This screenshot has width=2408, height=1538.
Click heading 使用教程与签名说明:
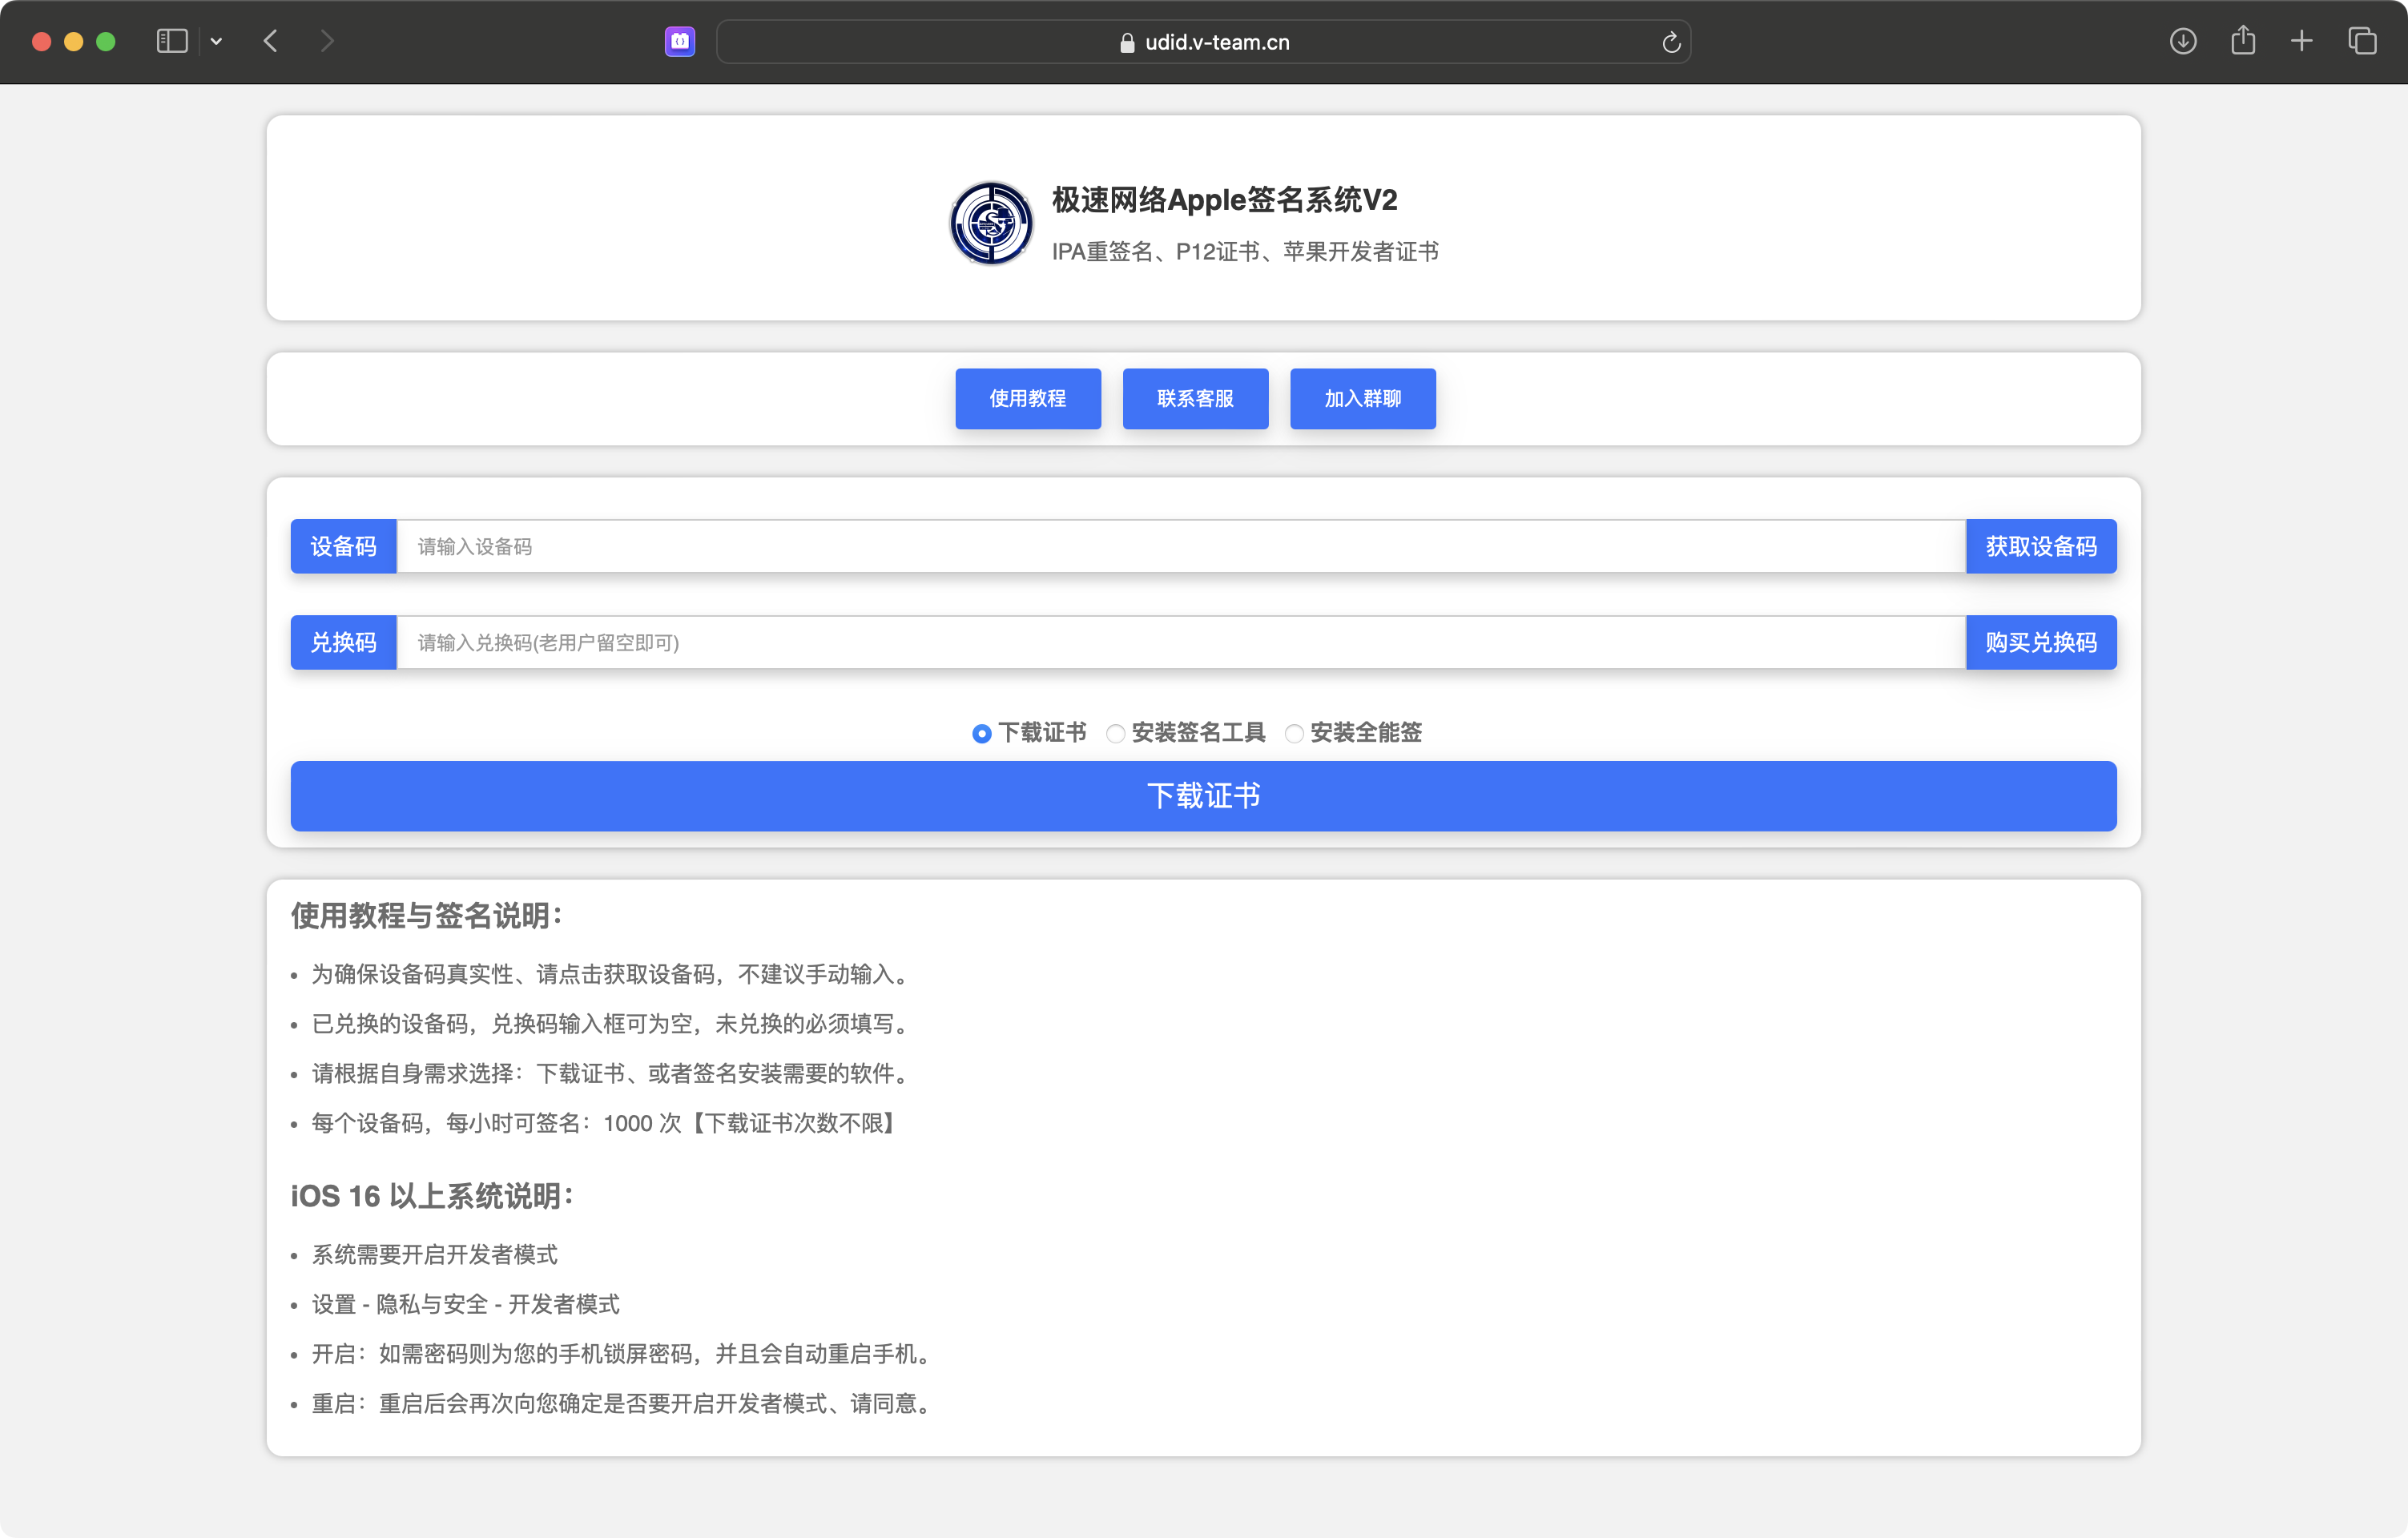427,916
